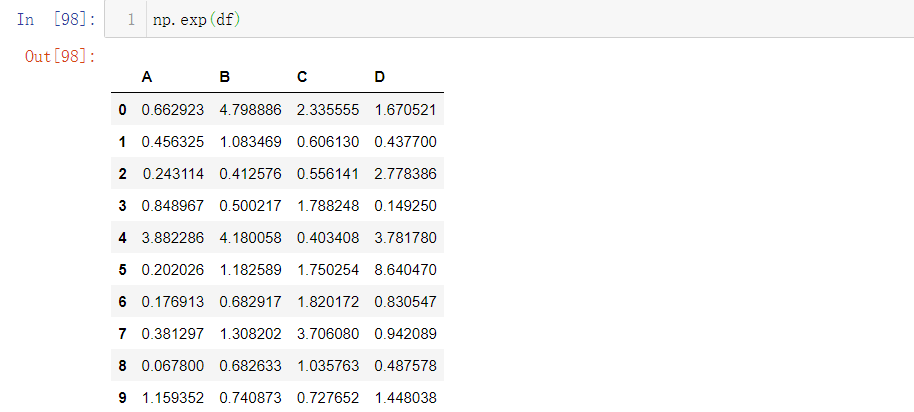
Task: Select row index 4
Action: click(122, 238)
